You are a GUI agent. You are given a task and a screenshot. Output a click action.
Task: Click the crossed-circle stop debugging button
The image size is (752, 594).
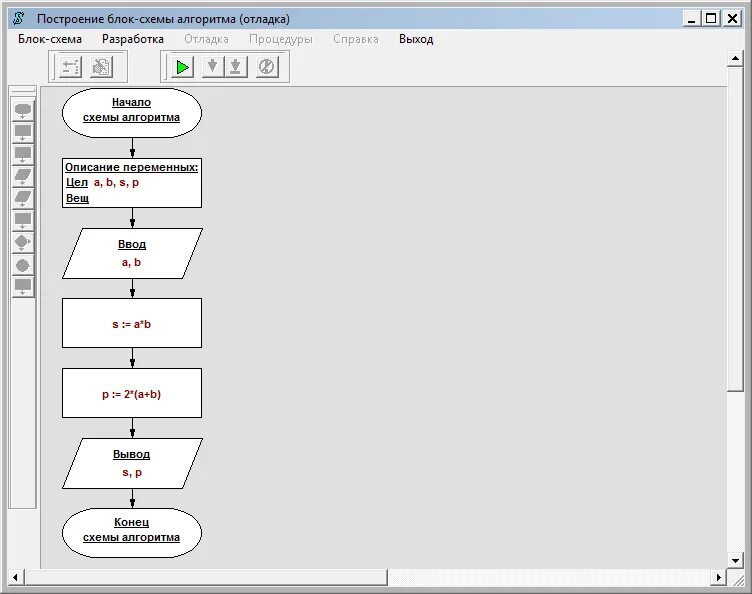[x=267, y=67]
